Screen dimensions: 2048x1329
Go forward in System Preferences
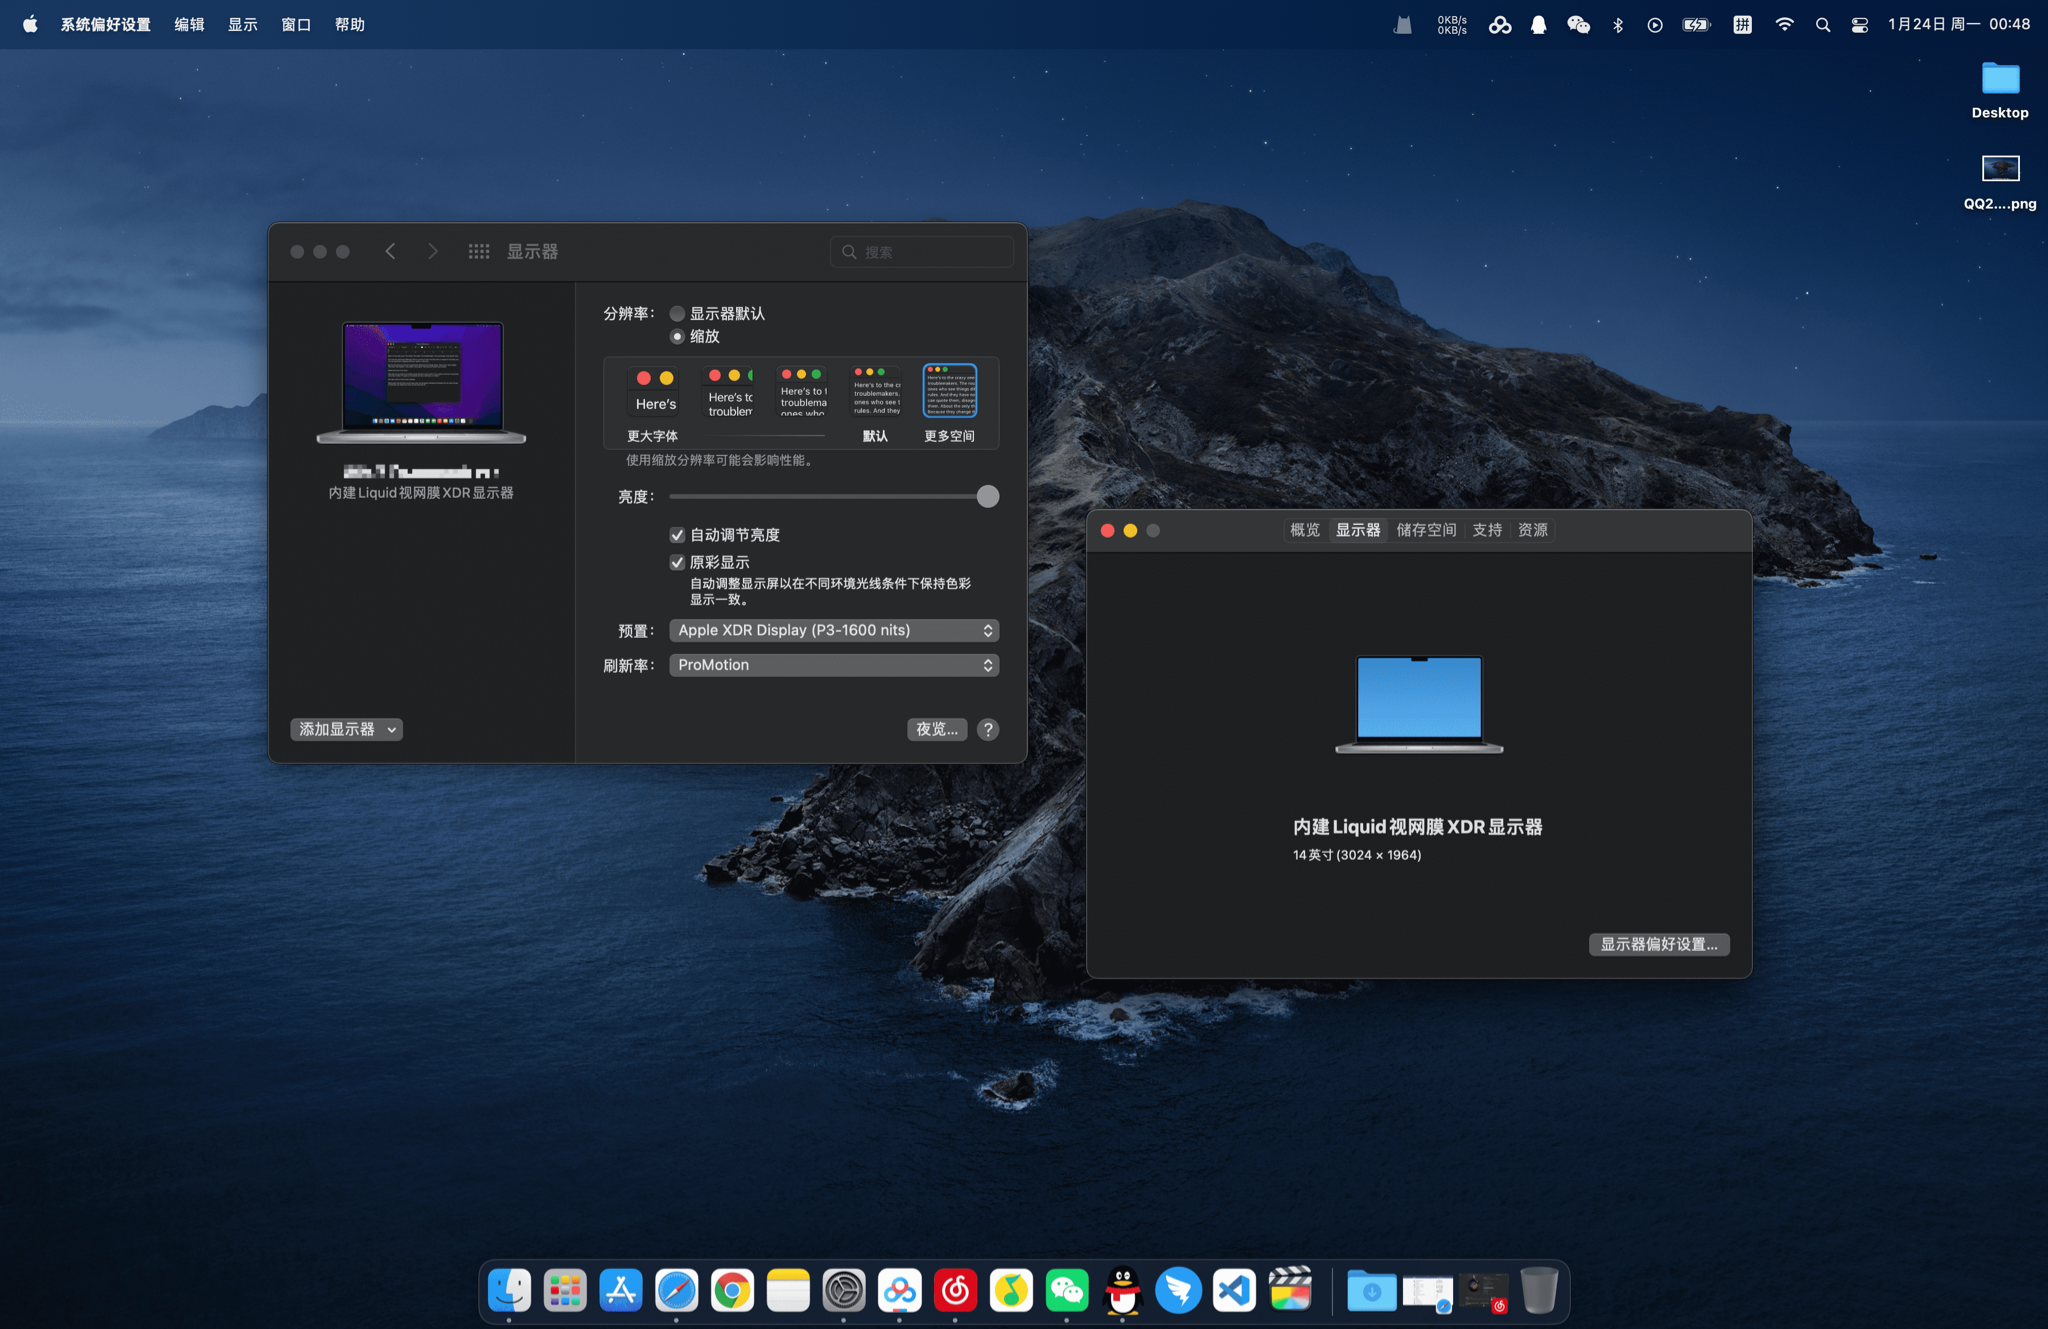click(x=433, y=252)
